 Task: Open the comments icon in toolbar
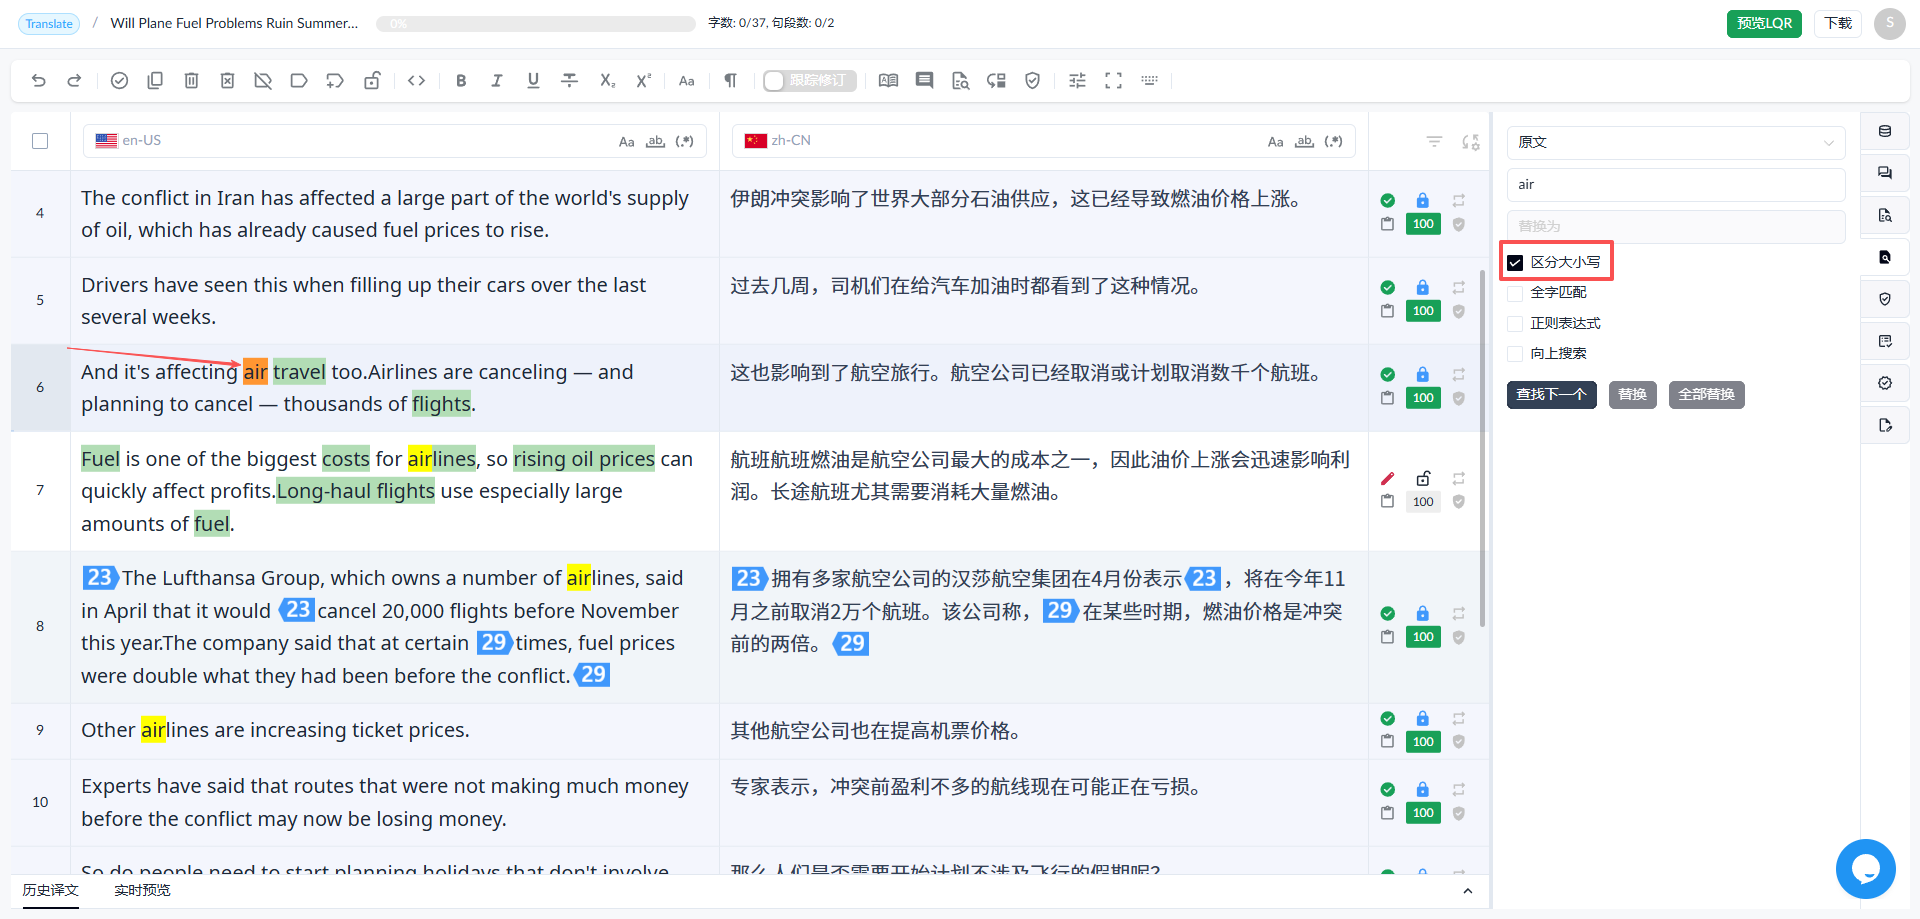[x=924, y=81]
